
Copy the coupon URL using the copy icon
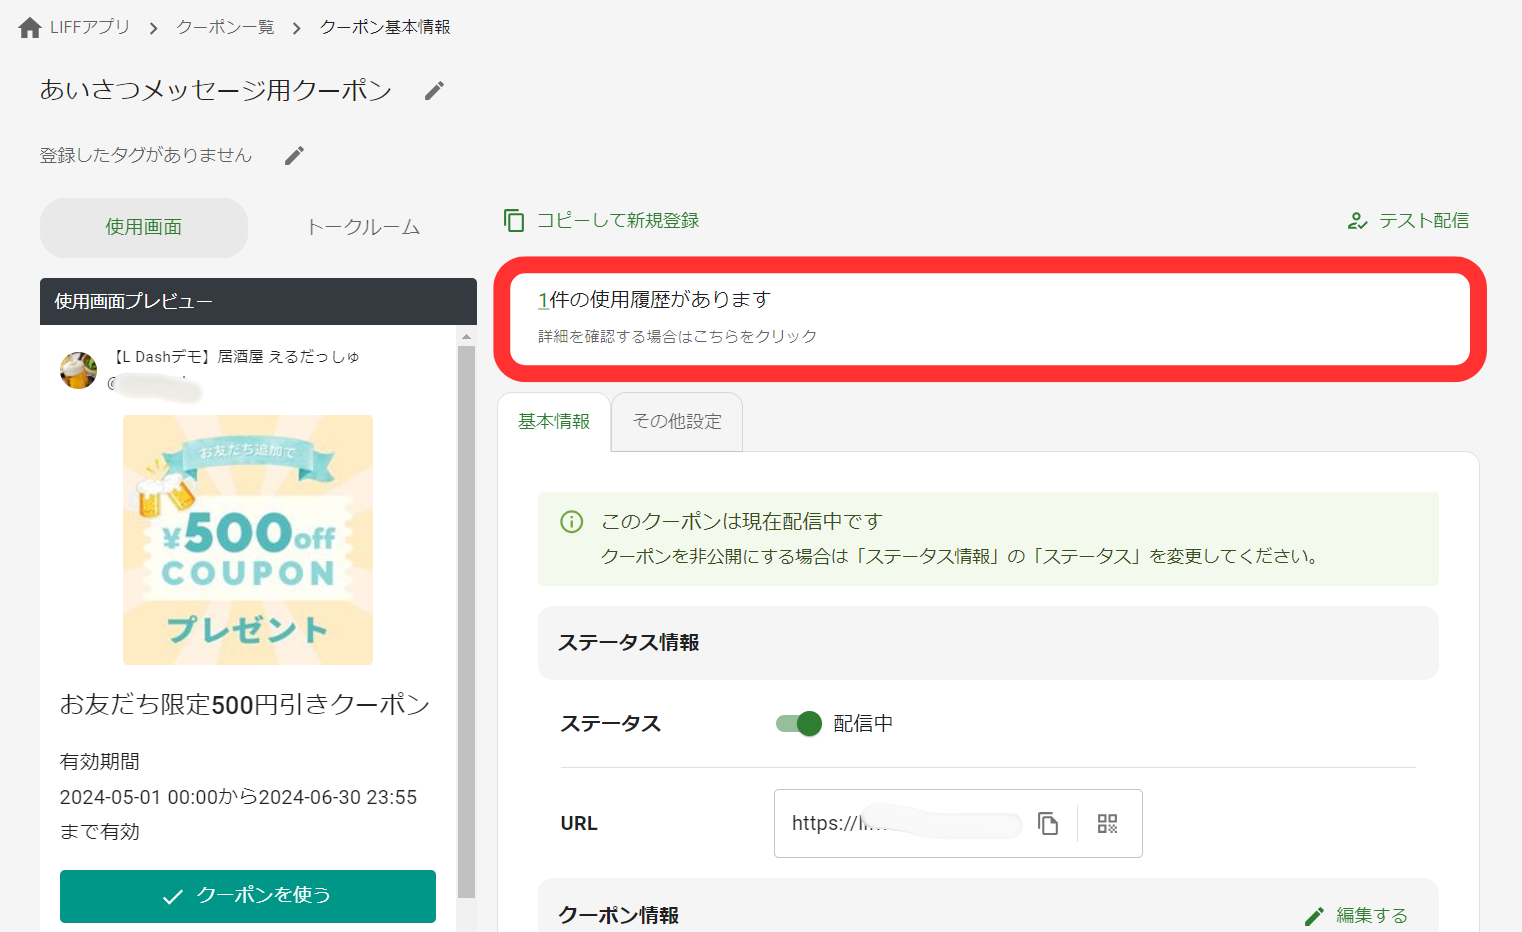click(x=1048, y=823)
